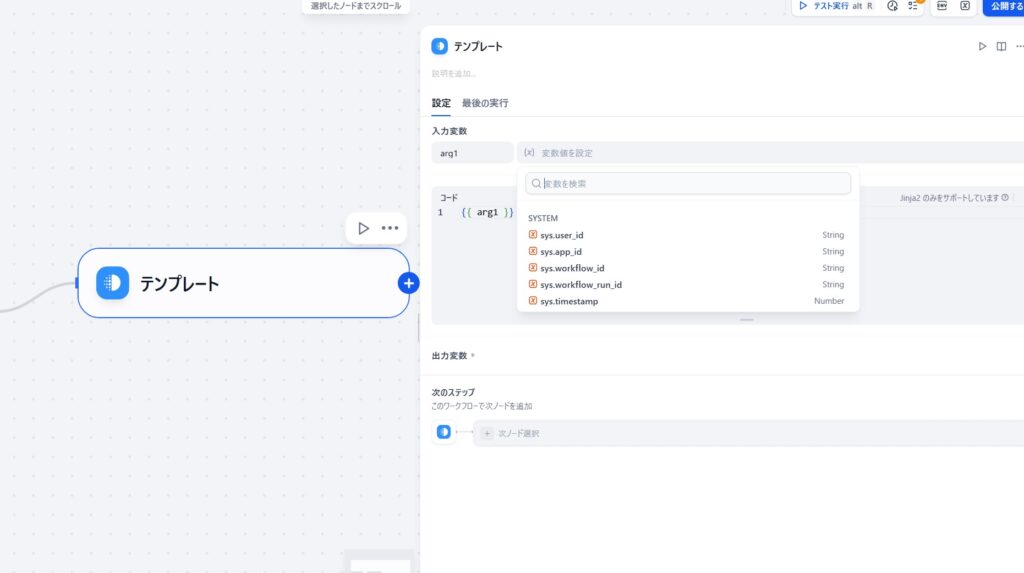This screenshot has height=573, width=1024.
Task: Click the Jinja2 help question mark icon
Action: coord(1004,198)
